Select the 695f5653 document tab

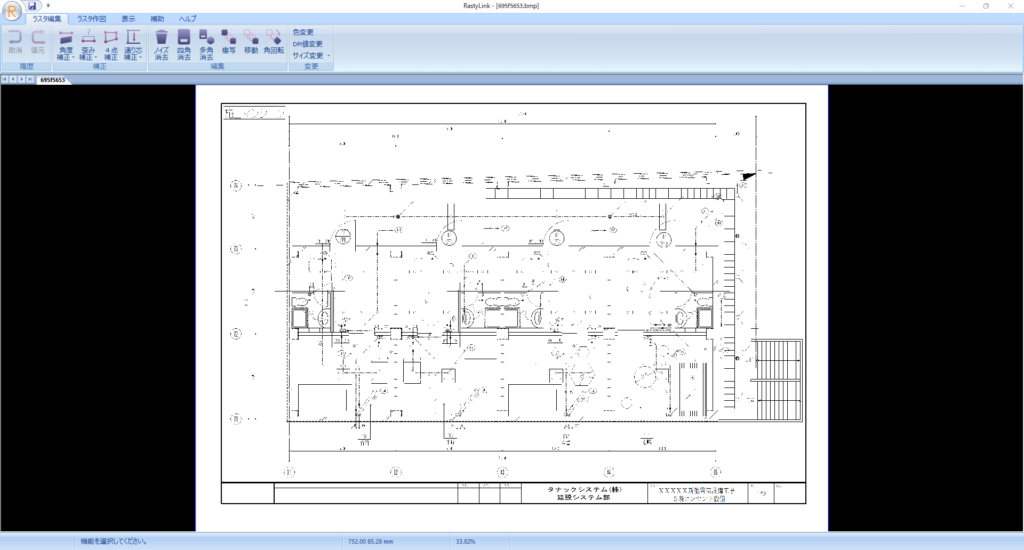53,79
